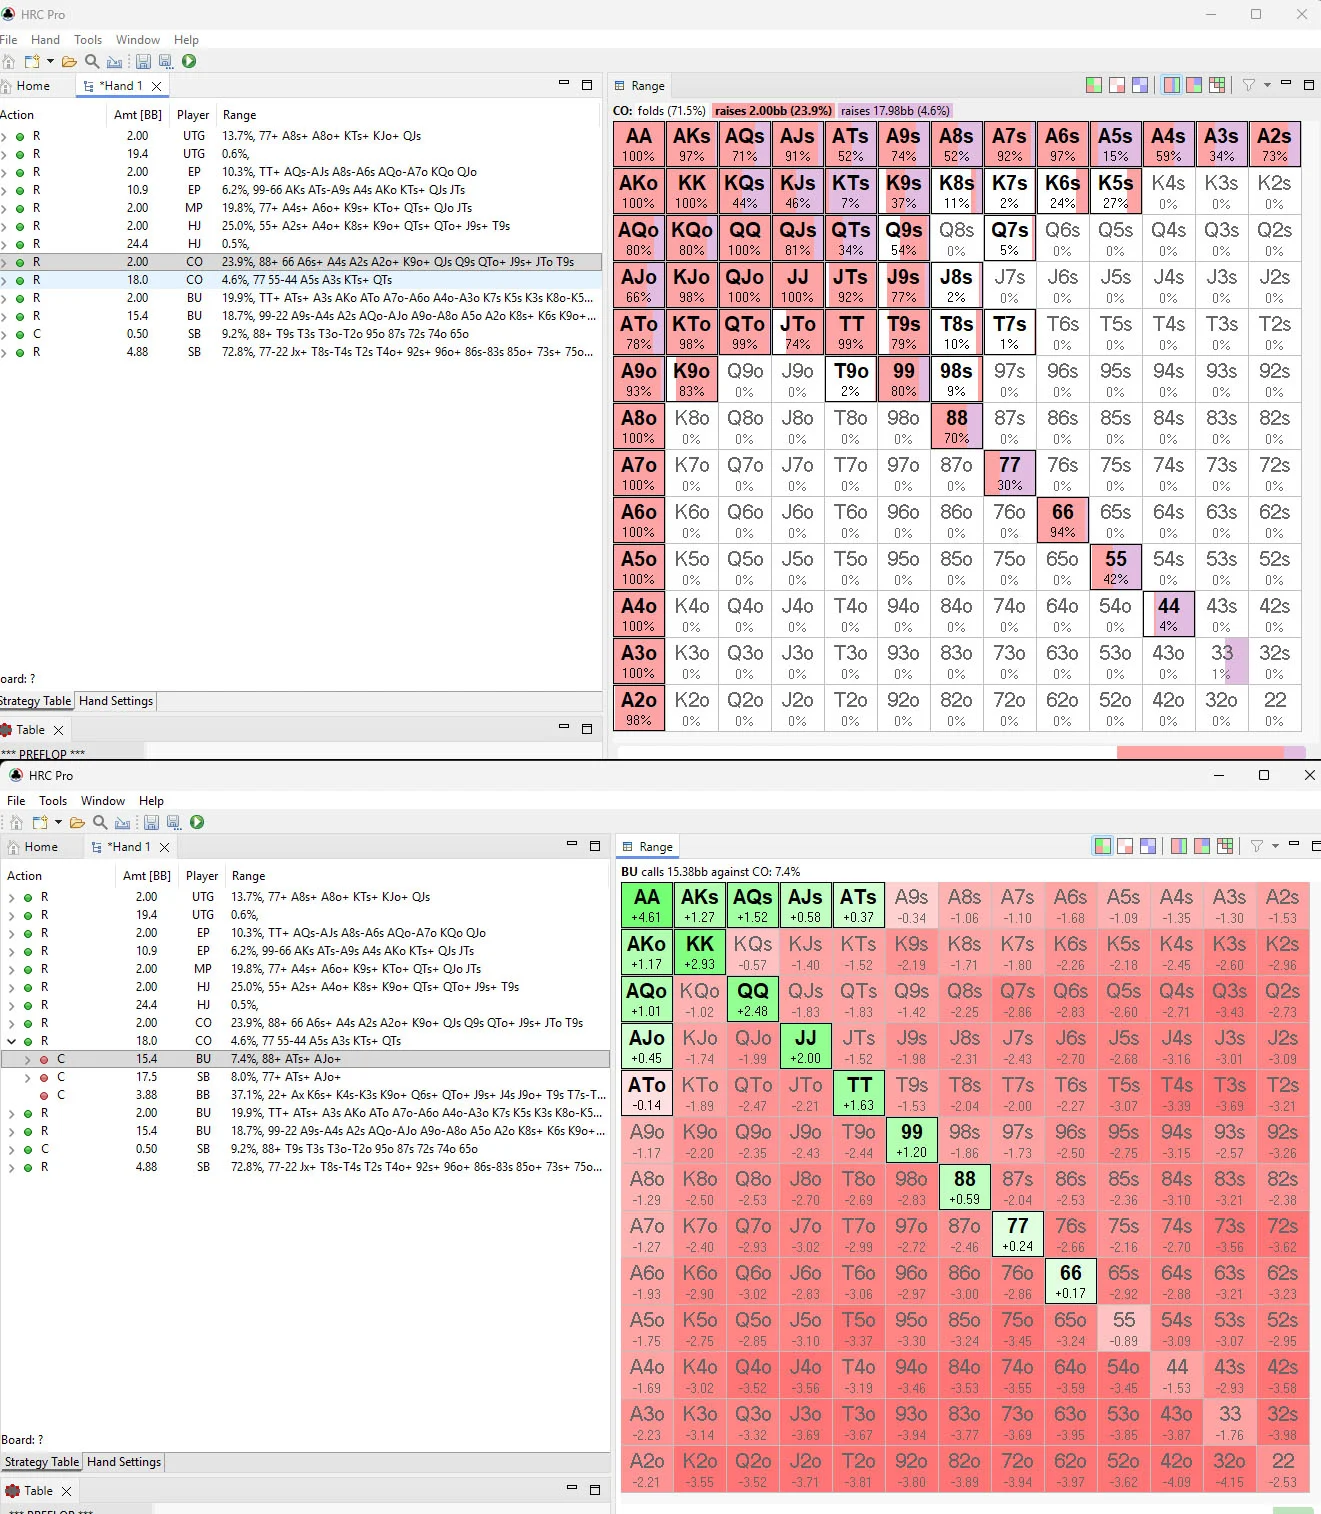
Task: Click the home icon in lower window toolbar
Action: coord(16,822)
